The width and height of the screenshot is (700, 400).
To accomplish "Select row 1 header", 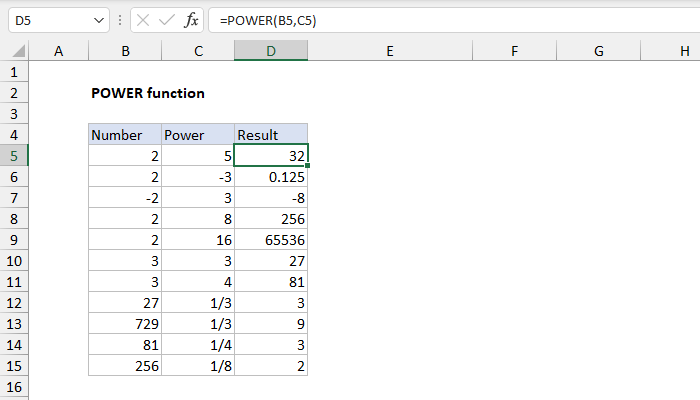I will pyautogui.click(x=14, y=72).
